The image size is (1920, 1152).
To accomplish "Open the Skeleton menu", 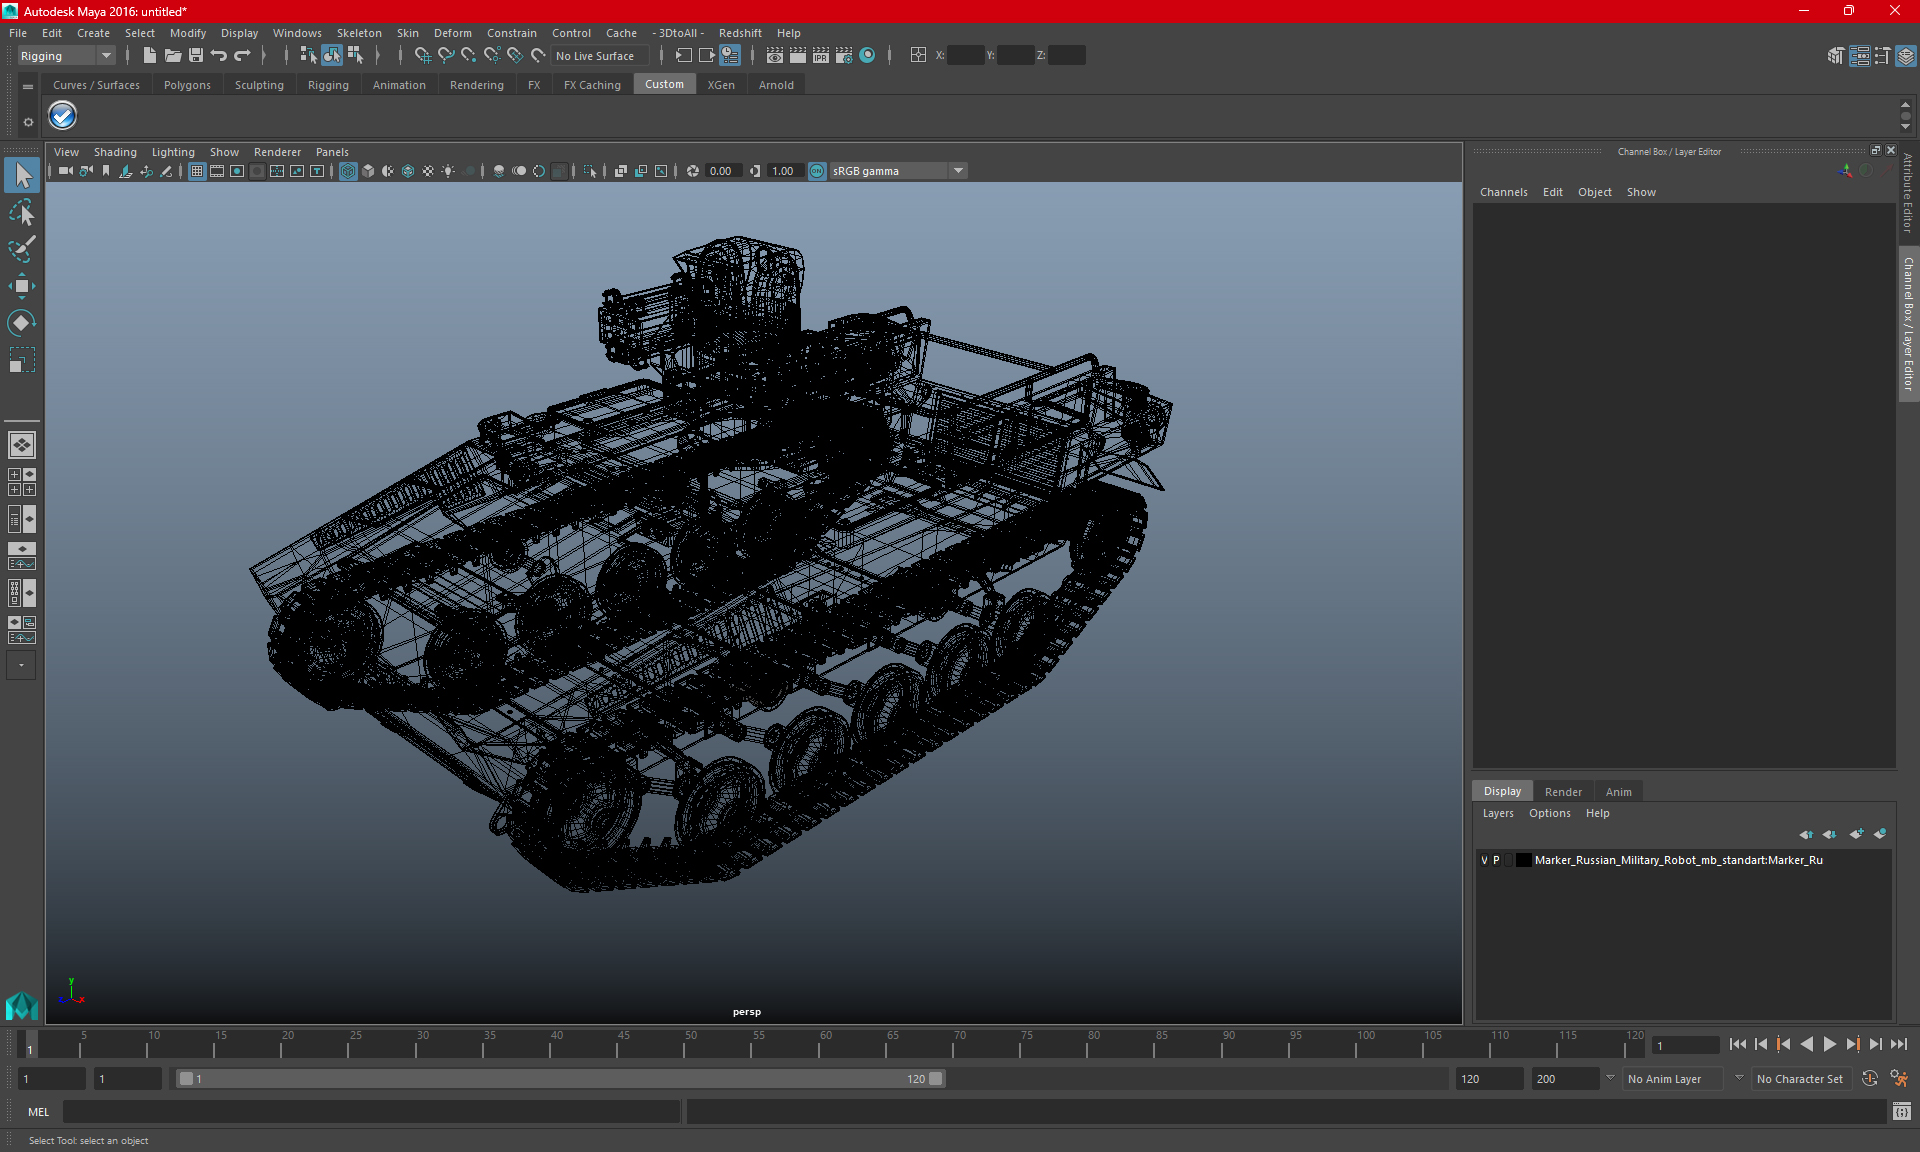I will point(359,33).
